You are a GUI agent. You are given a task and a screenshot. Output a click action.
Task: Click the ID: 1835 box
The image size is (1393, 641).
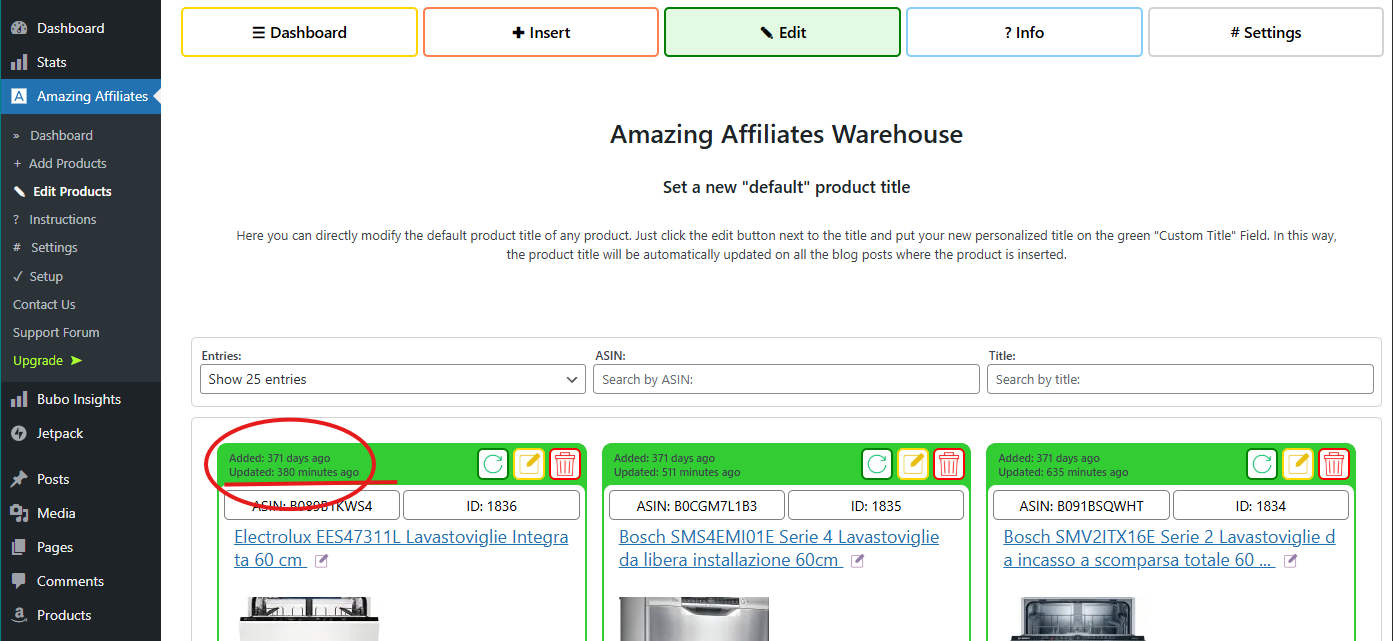click(x=876, y=505)
